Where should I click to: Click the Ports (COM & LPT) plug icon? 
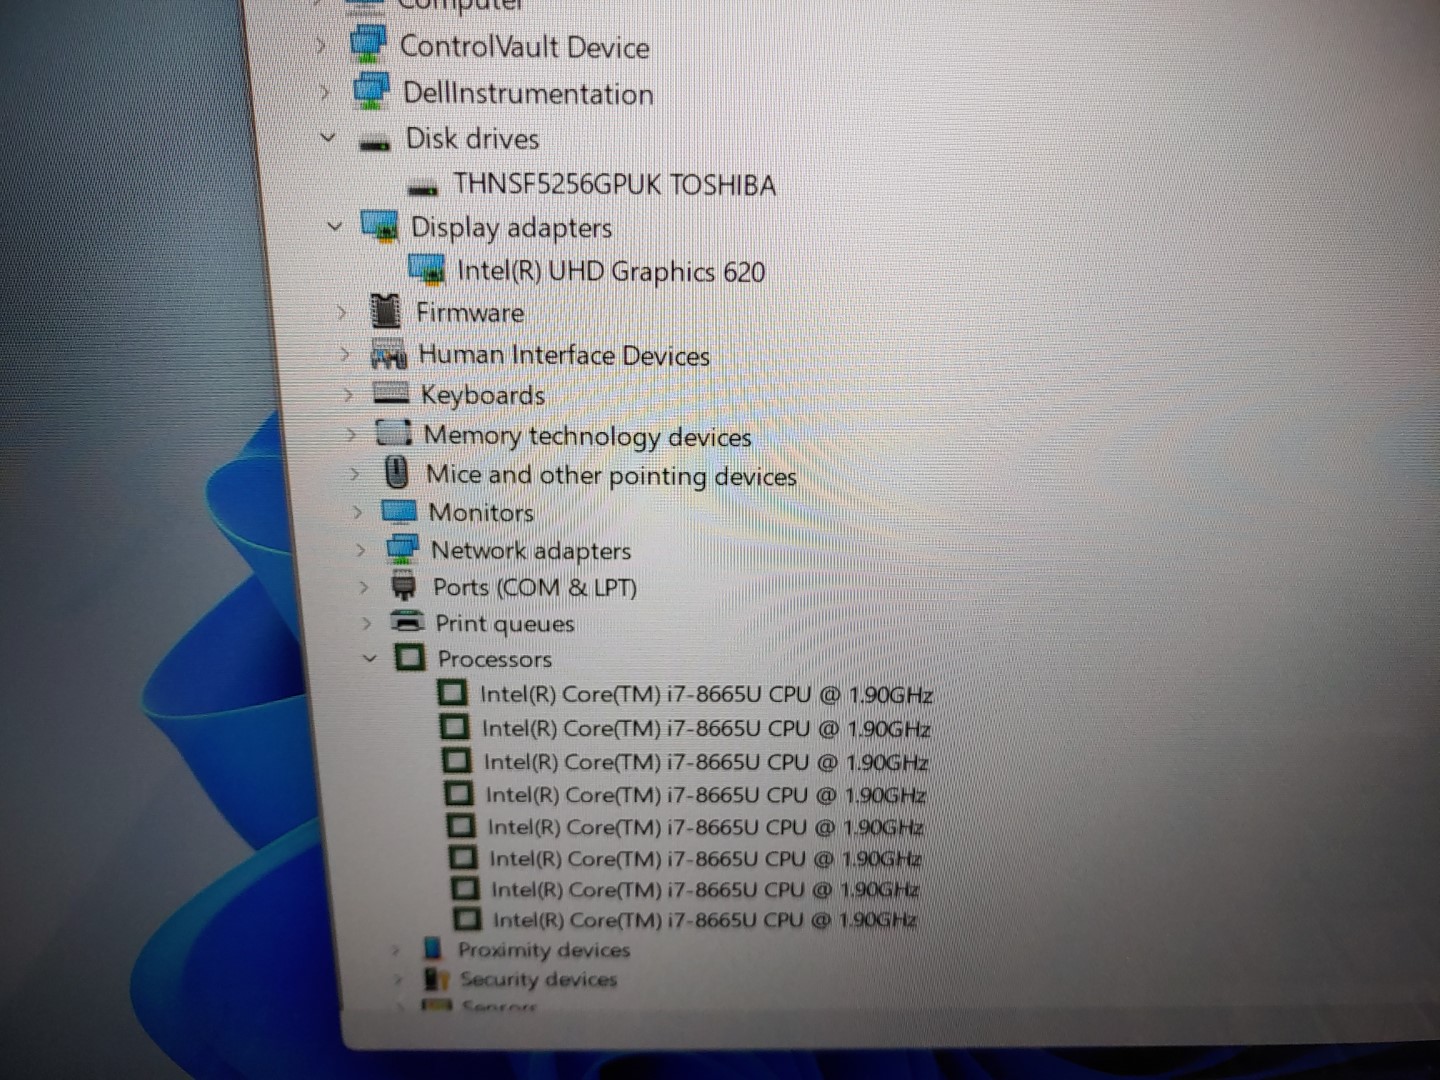[x=403, y=586]
